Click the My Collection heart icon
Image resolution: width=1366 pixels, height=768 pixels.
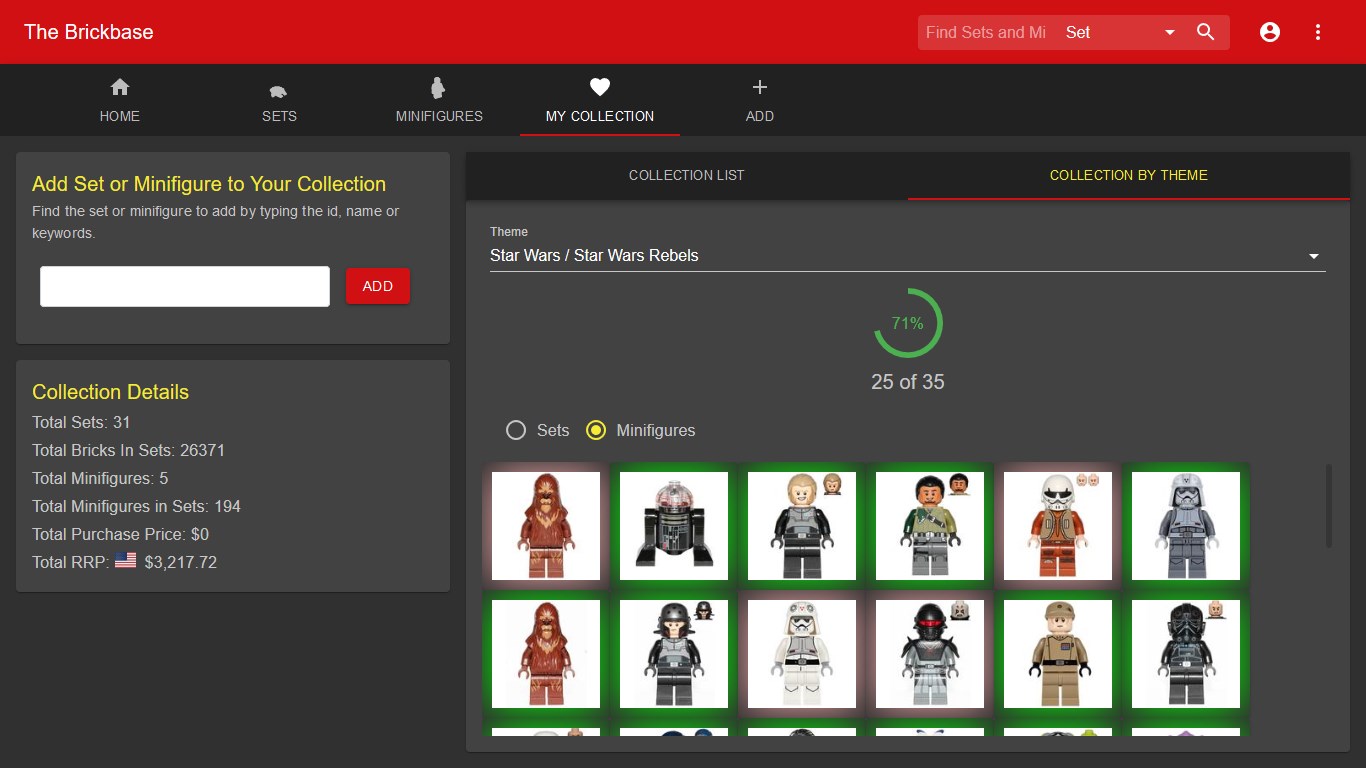point(600,87)
